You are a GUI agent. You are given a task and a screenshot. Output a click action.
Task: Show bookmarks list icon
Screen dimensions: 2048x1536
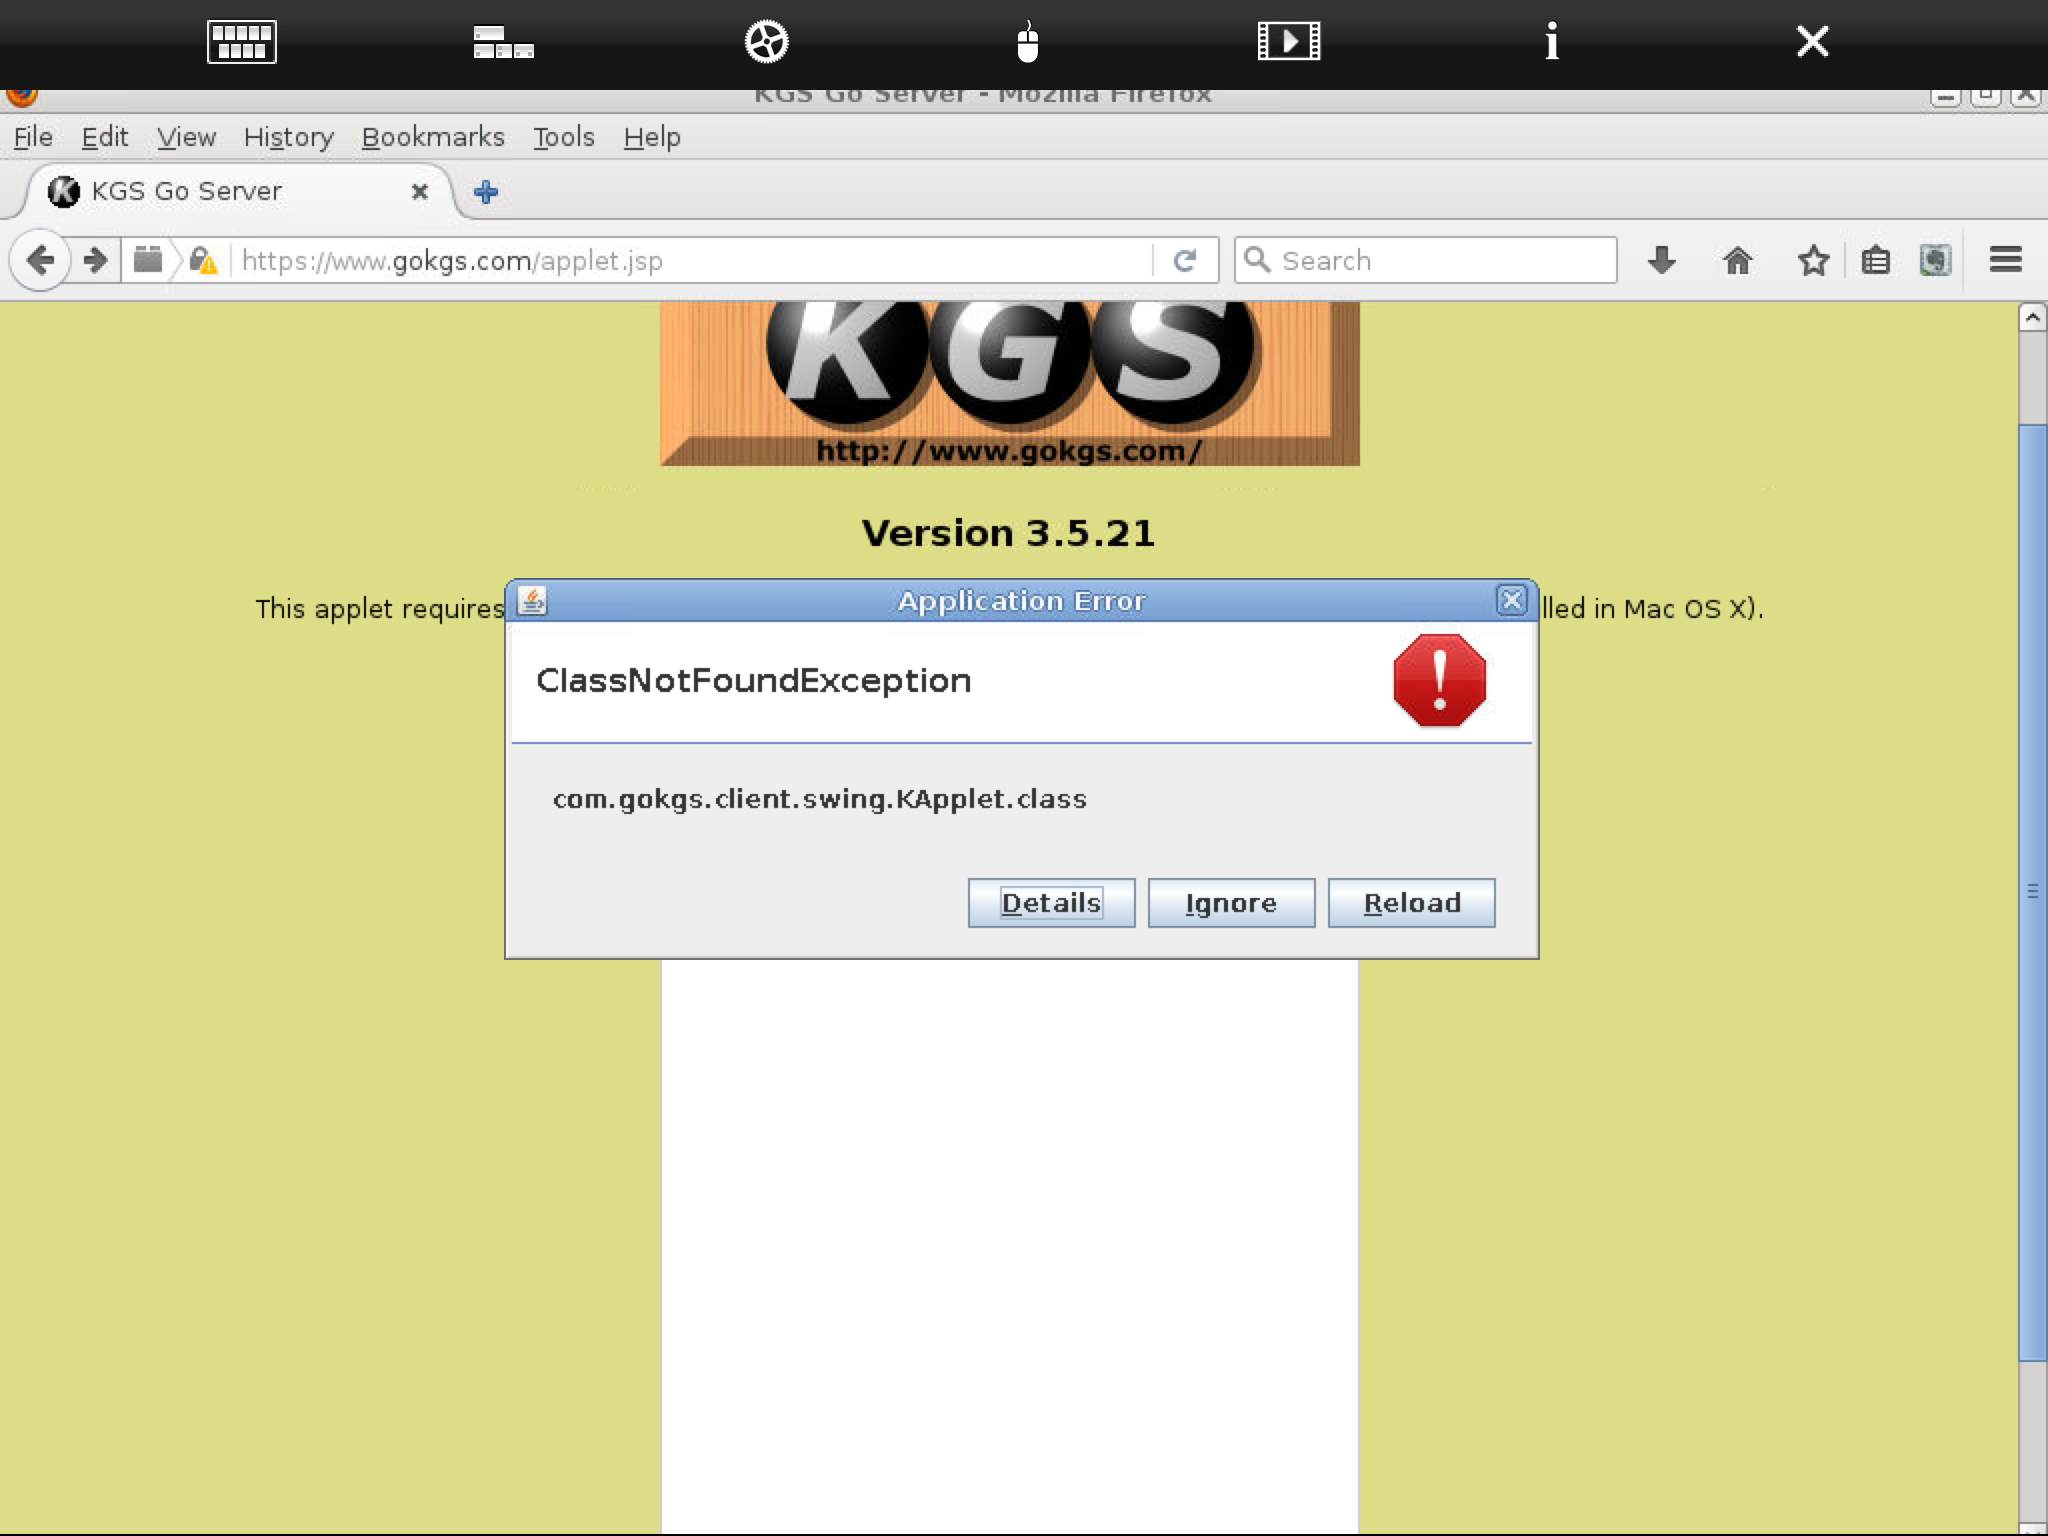click(x=1875, y=260)
